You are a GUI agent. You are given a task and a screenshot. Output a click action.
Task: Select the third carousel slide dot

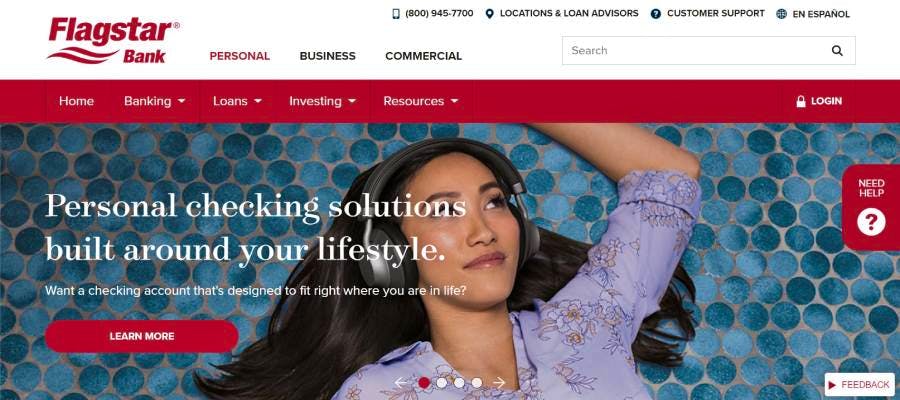click(459, 383)
